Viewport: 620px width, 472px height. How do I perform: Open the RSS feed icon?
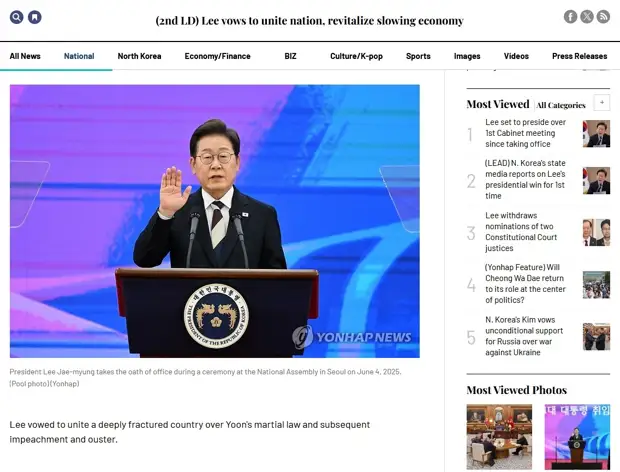pos(603,17)
